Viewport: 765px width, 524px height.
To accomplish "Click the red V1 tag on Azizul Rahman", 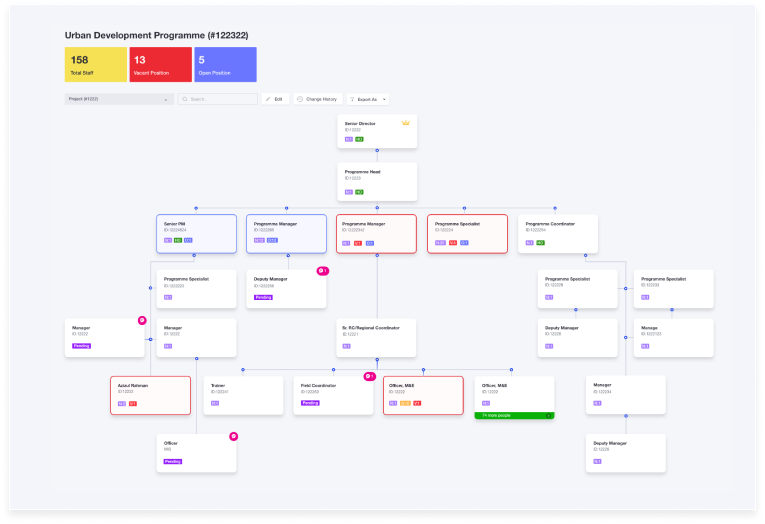I will coord(133,403).
